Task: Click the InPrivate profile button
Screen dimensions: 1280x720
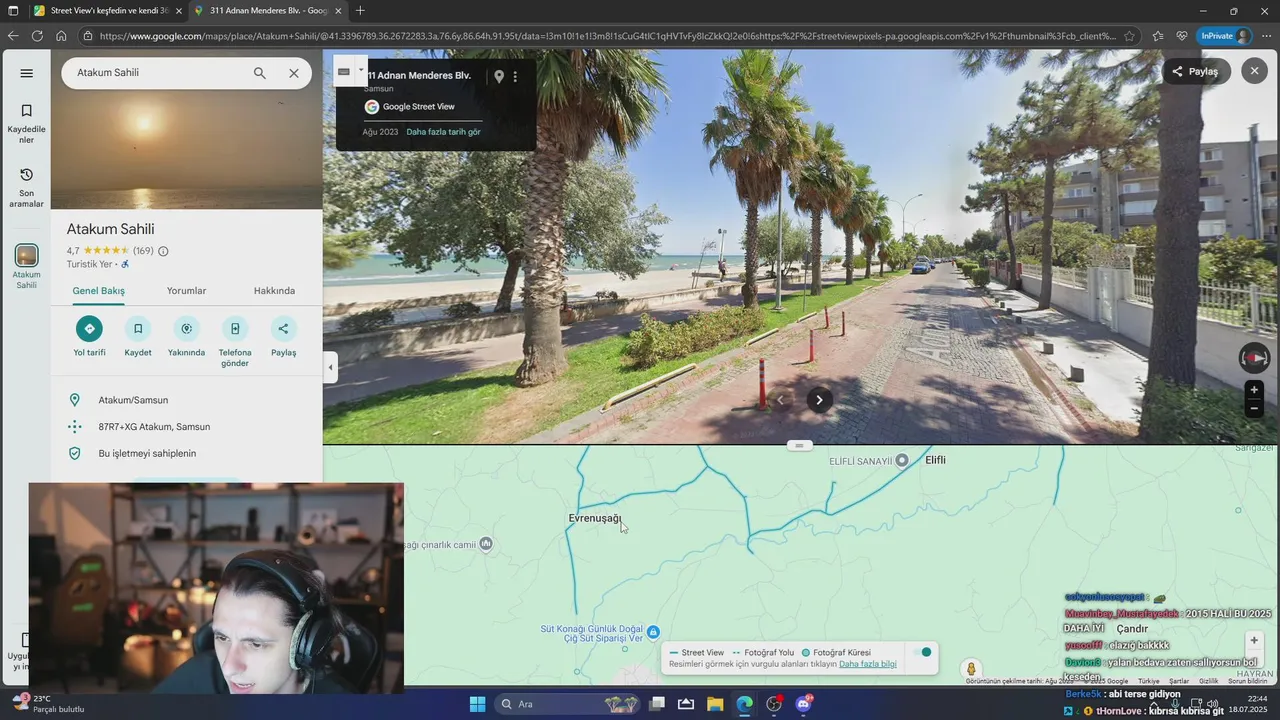Action: click(1225, 36)
